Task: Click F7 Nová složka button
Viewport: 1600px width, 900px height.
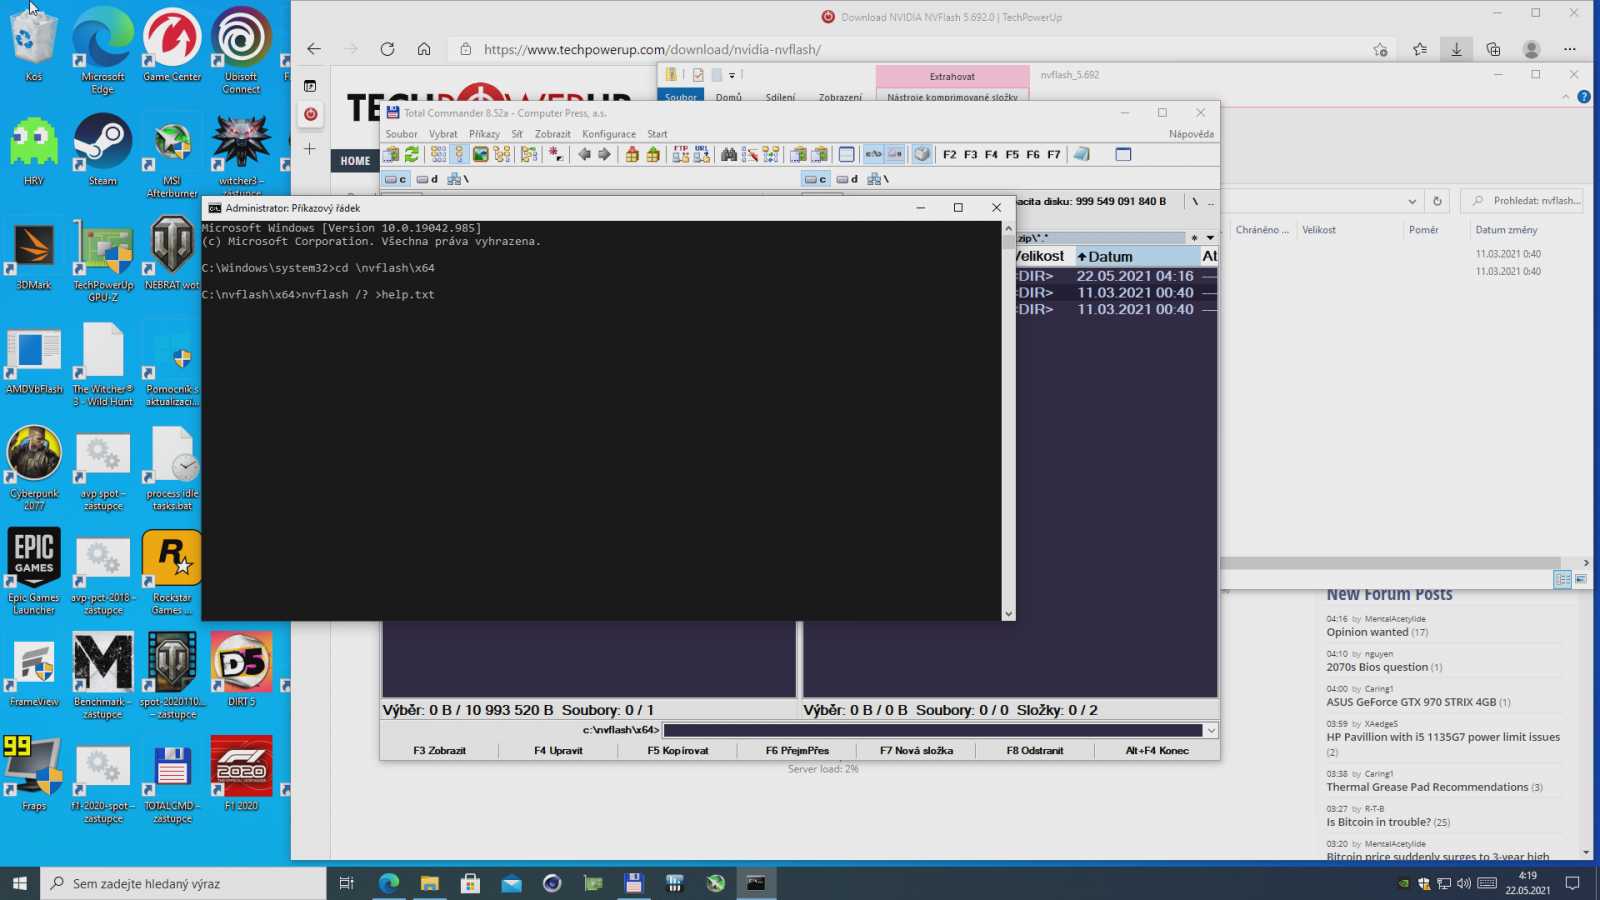Action: tap(916, 750)
